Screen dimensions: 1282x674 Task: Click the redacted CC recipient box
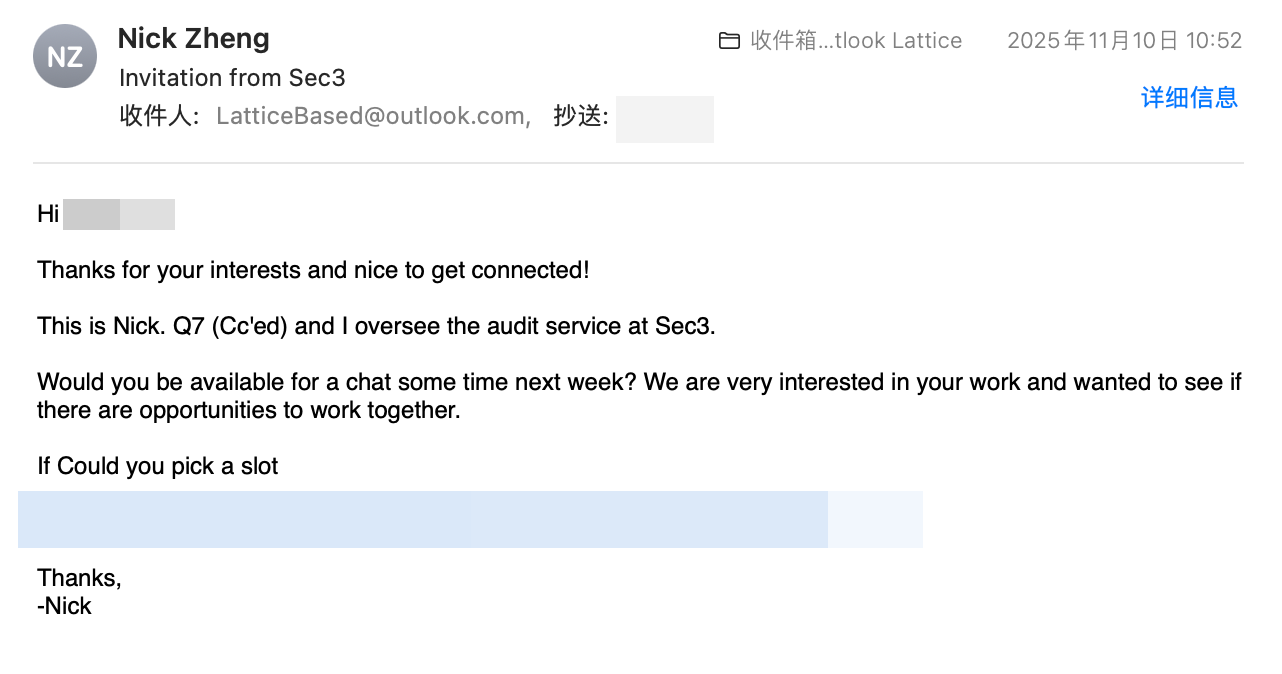click(664, 119)
